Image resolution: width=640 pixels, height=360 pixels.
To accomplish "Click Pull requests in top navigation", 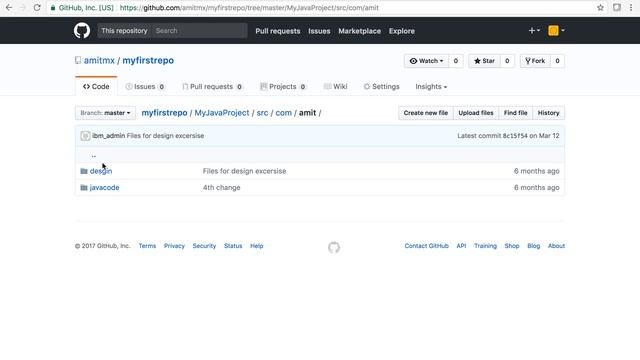I will click(278, 31).
